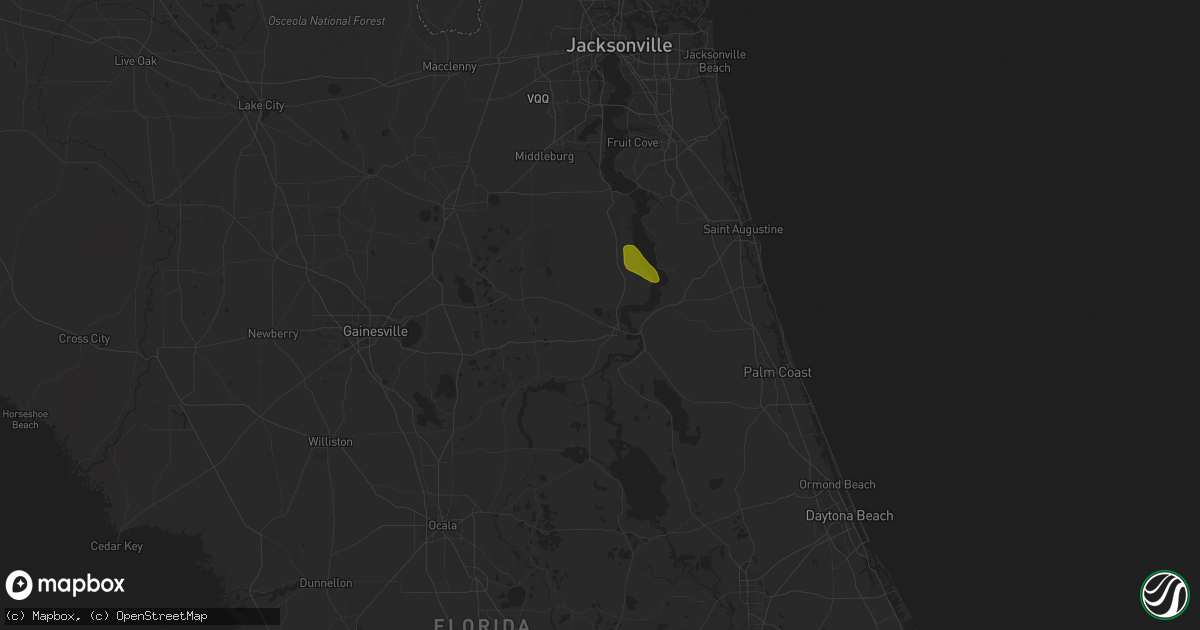Click the Osceola National Forest label

(327, 21)
